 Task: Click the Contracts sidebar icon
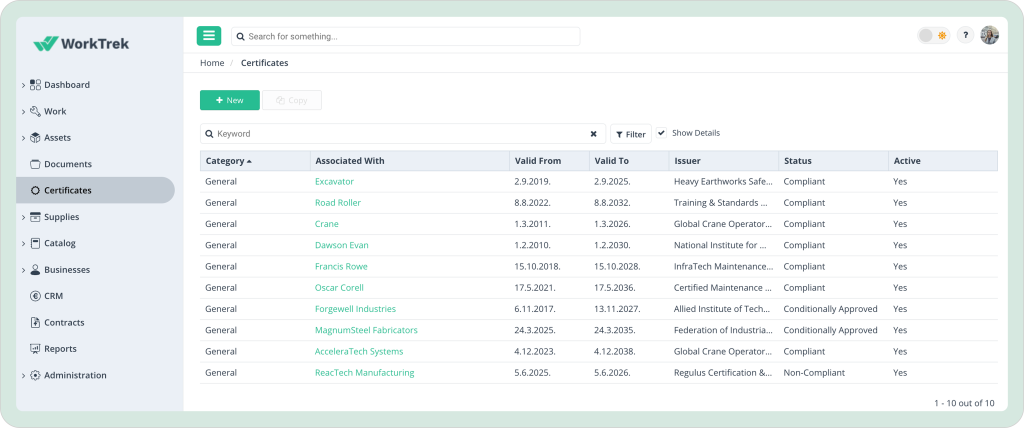[x=36, y=323]
